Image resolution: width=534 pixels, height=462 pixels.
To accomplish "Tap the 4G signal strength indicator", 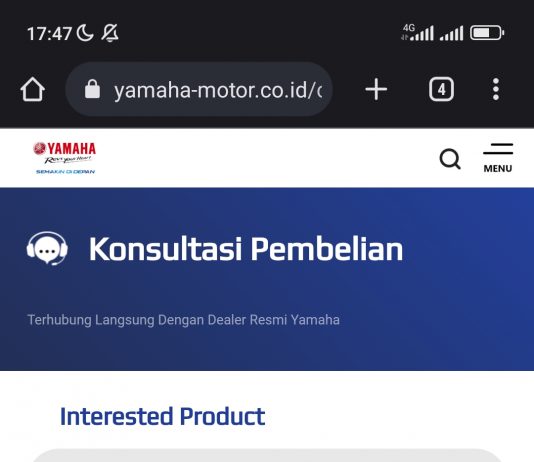I will tap(418, 33).
